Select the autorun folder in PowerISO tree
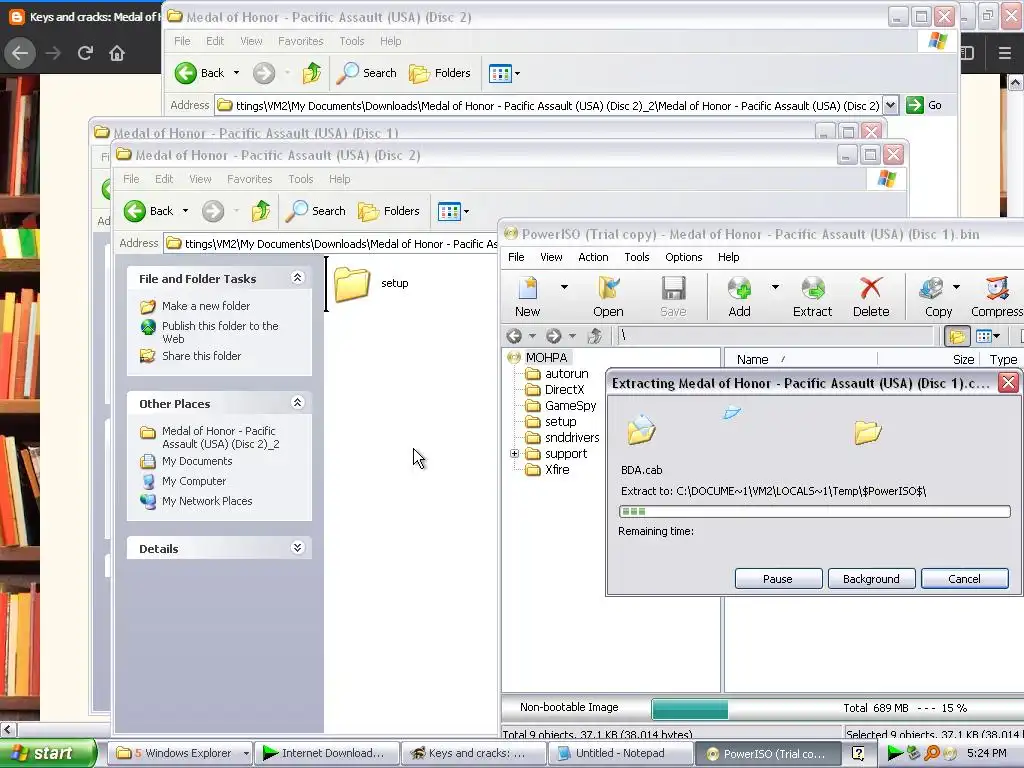Viewport: 1024px width, 768px height. [566, 374]
